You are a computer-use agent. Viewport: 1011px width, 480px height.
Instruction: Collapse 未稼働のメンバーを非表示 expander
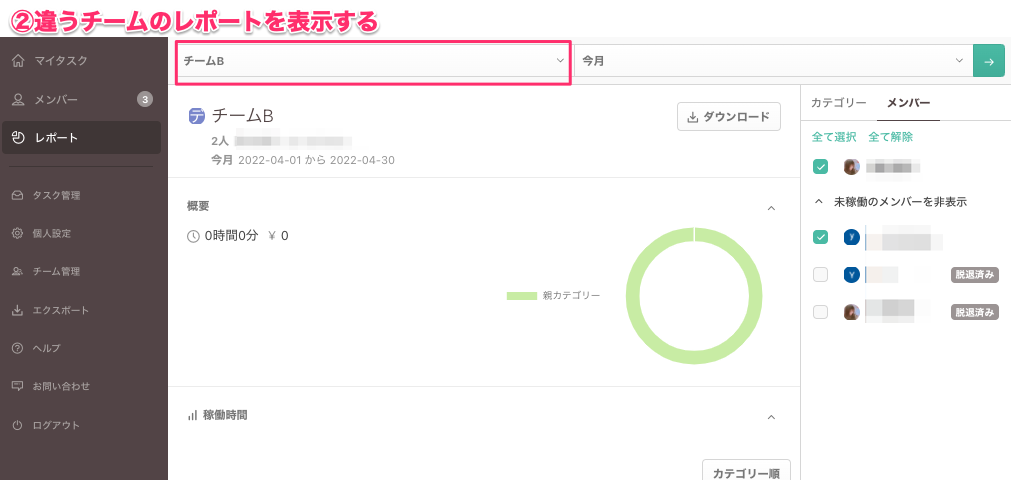[x=819, y=201]
